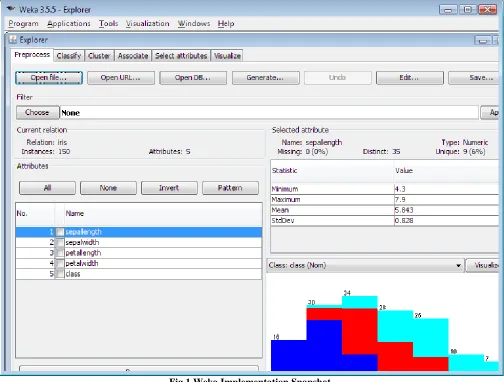Tick the sepalwidth checkbox

click(60, 242)
